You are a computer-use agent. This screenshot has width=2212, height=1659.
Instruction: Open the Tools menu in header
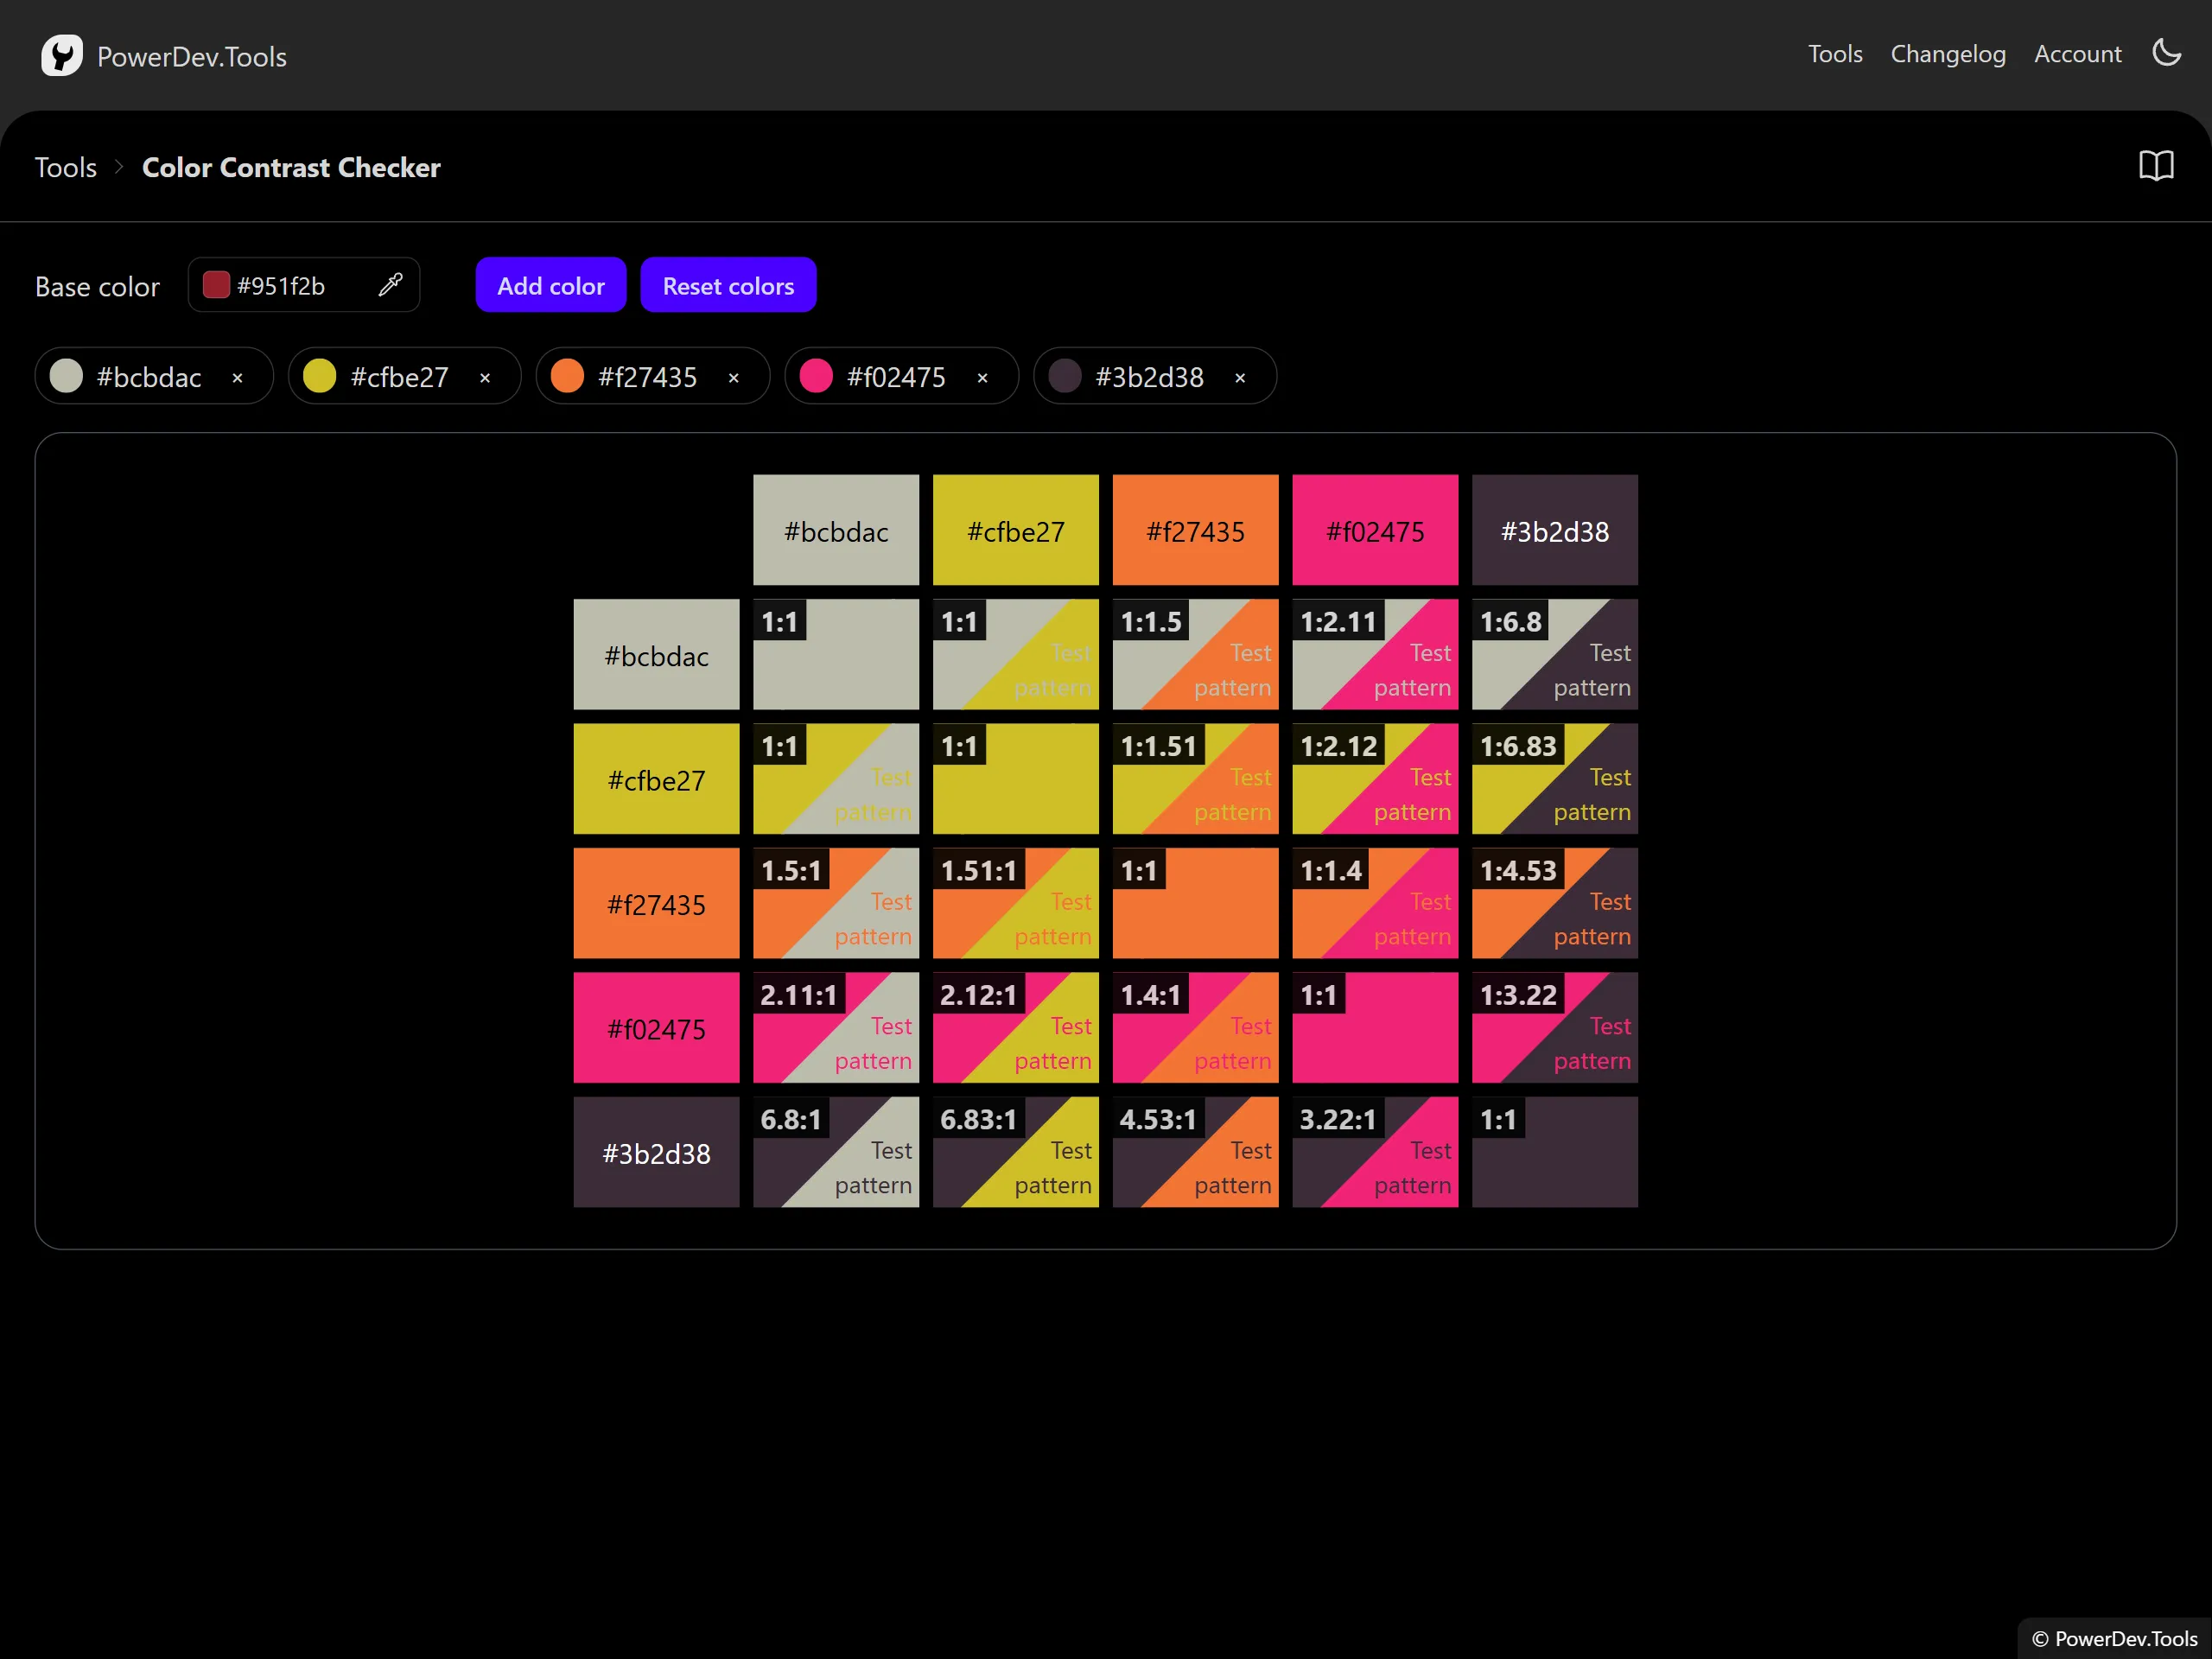[x=1834, y=54]
